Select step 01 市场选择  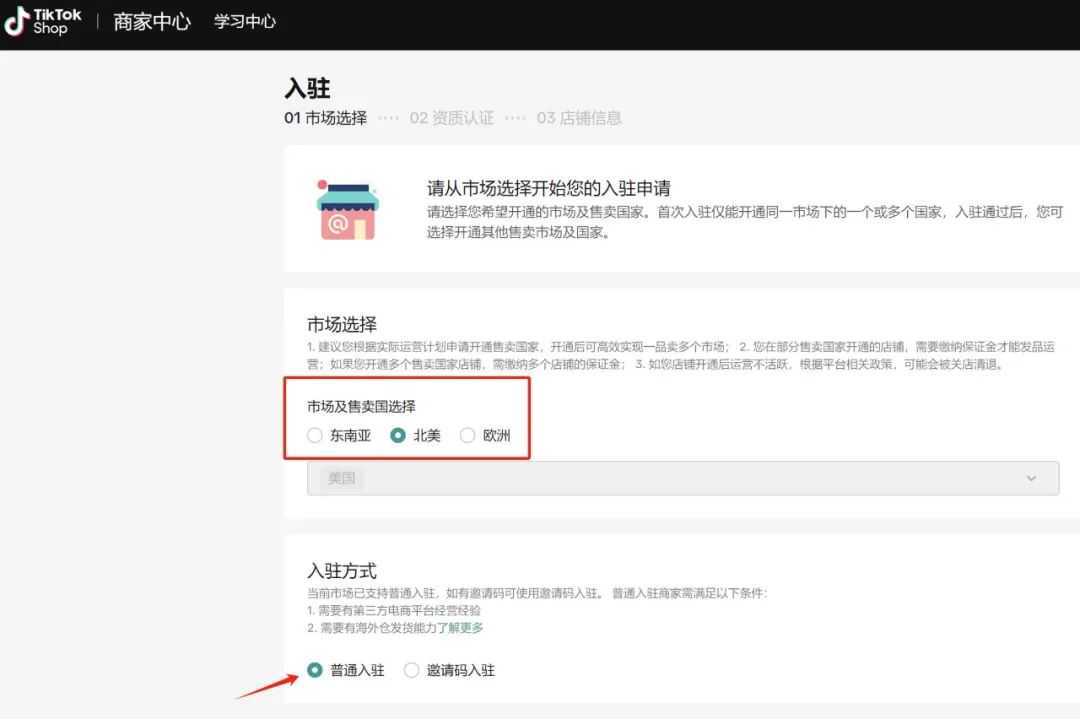pyautogui.click(x=326, y=118)
